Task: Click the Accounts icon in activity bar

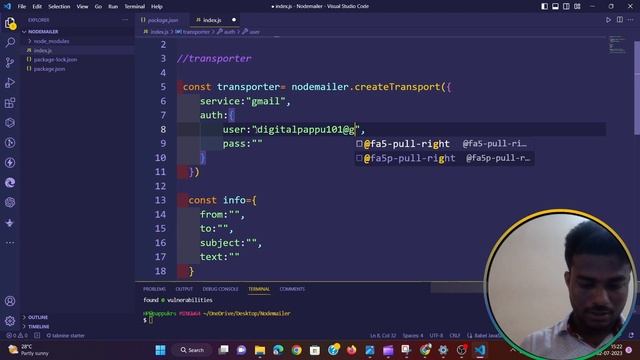Action: [10, 301]
